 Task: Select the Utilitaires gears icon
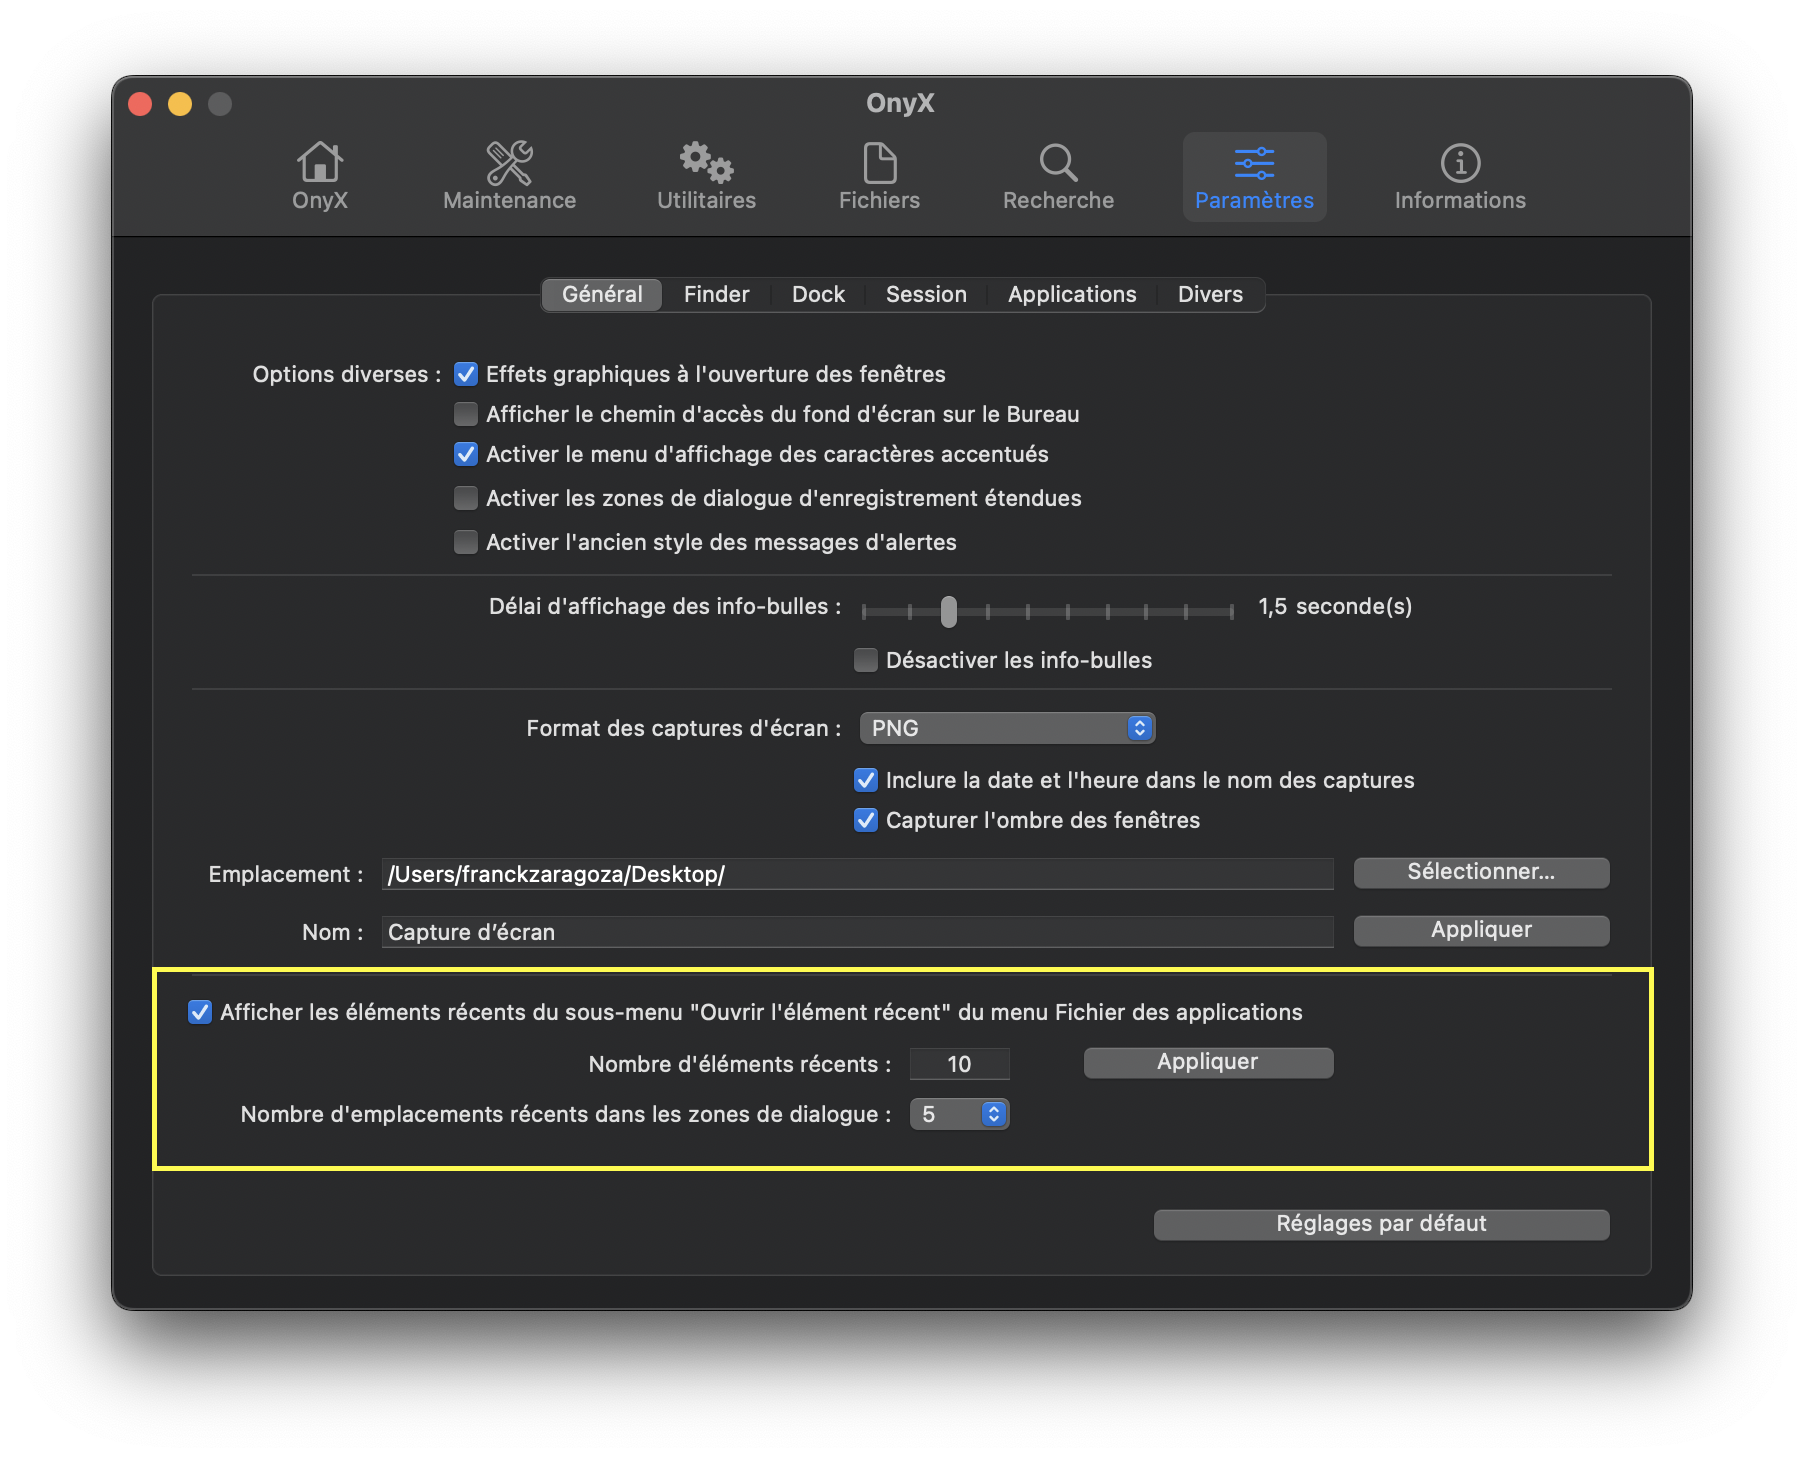[x=706, y=164]
